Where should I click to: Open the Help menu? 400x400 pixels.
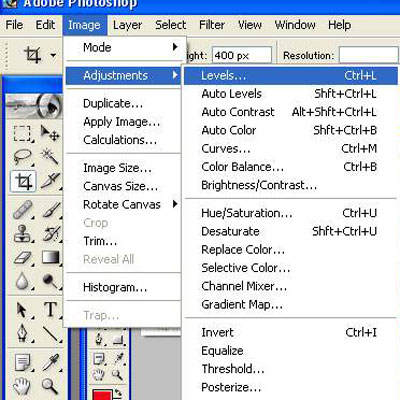pos(339,25)
